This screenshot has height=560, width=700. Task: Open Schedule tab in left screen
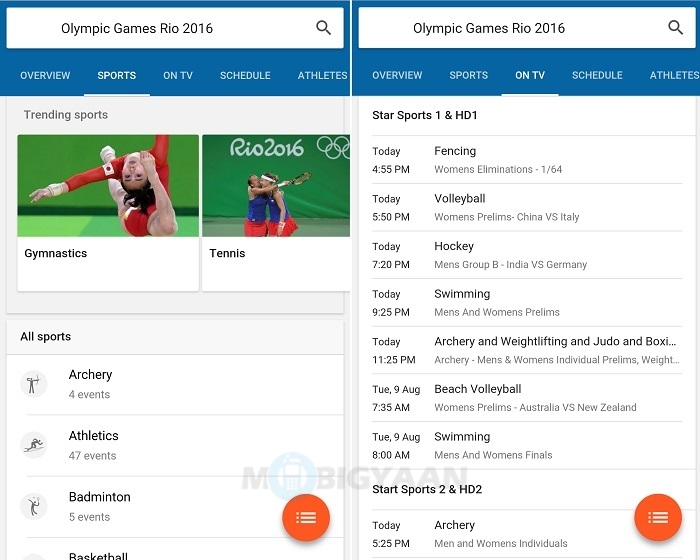click(245, 75)
